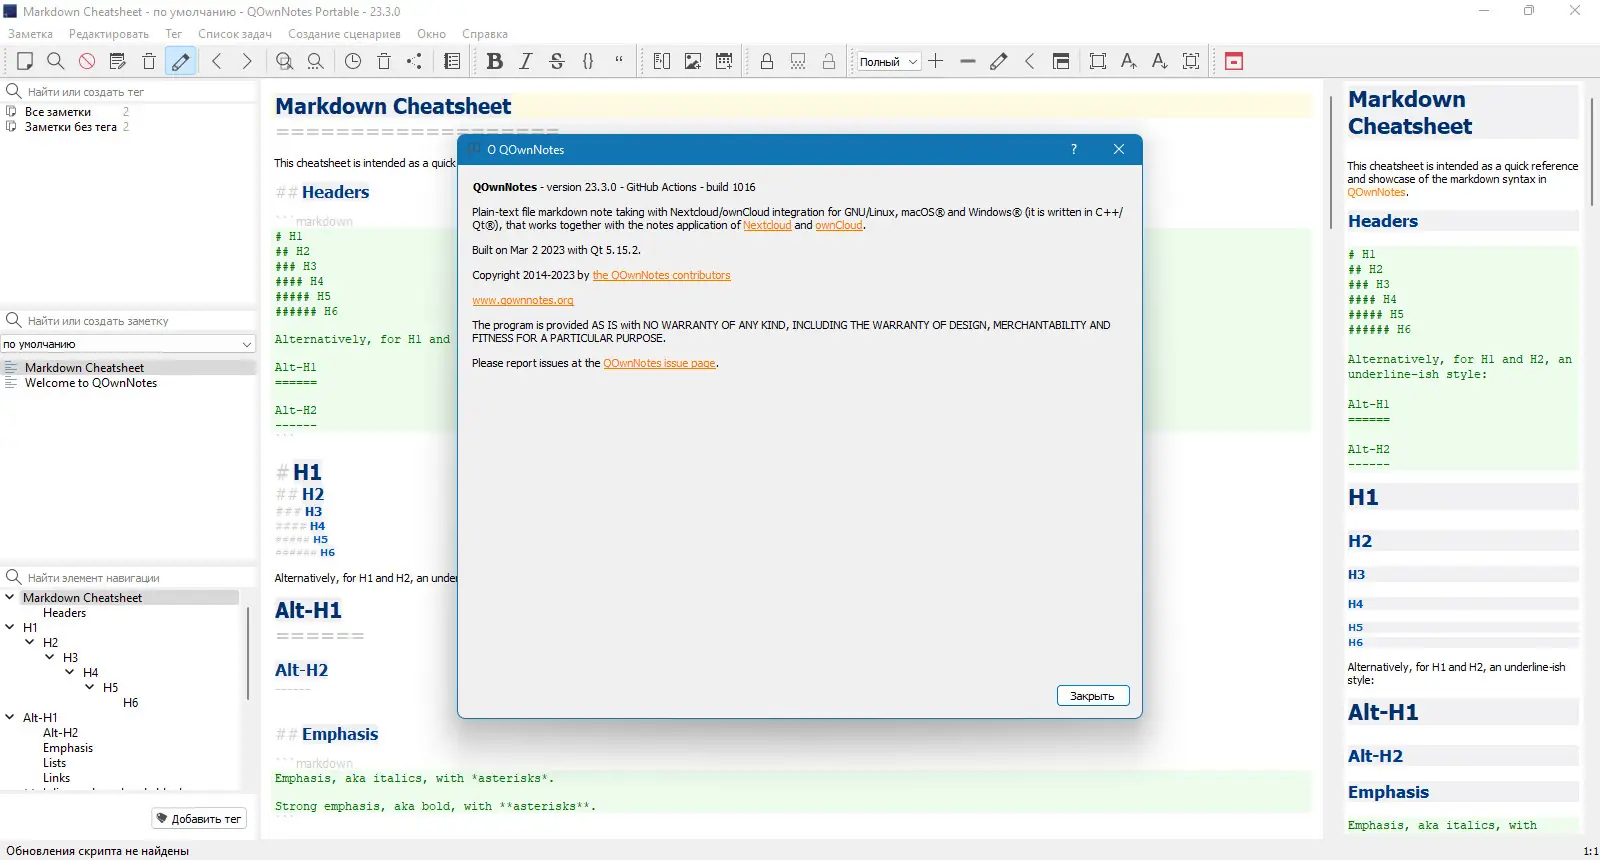This screenshot has width=1600, height=860.
Task: Open the 'Справка' menu
Action: [485, 34]
